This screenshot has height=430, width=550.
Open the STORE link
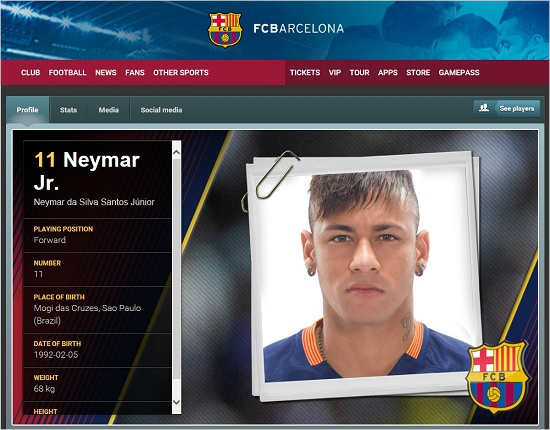418,73
